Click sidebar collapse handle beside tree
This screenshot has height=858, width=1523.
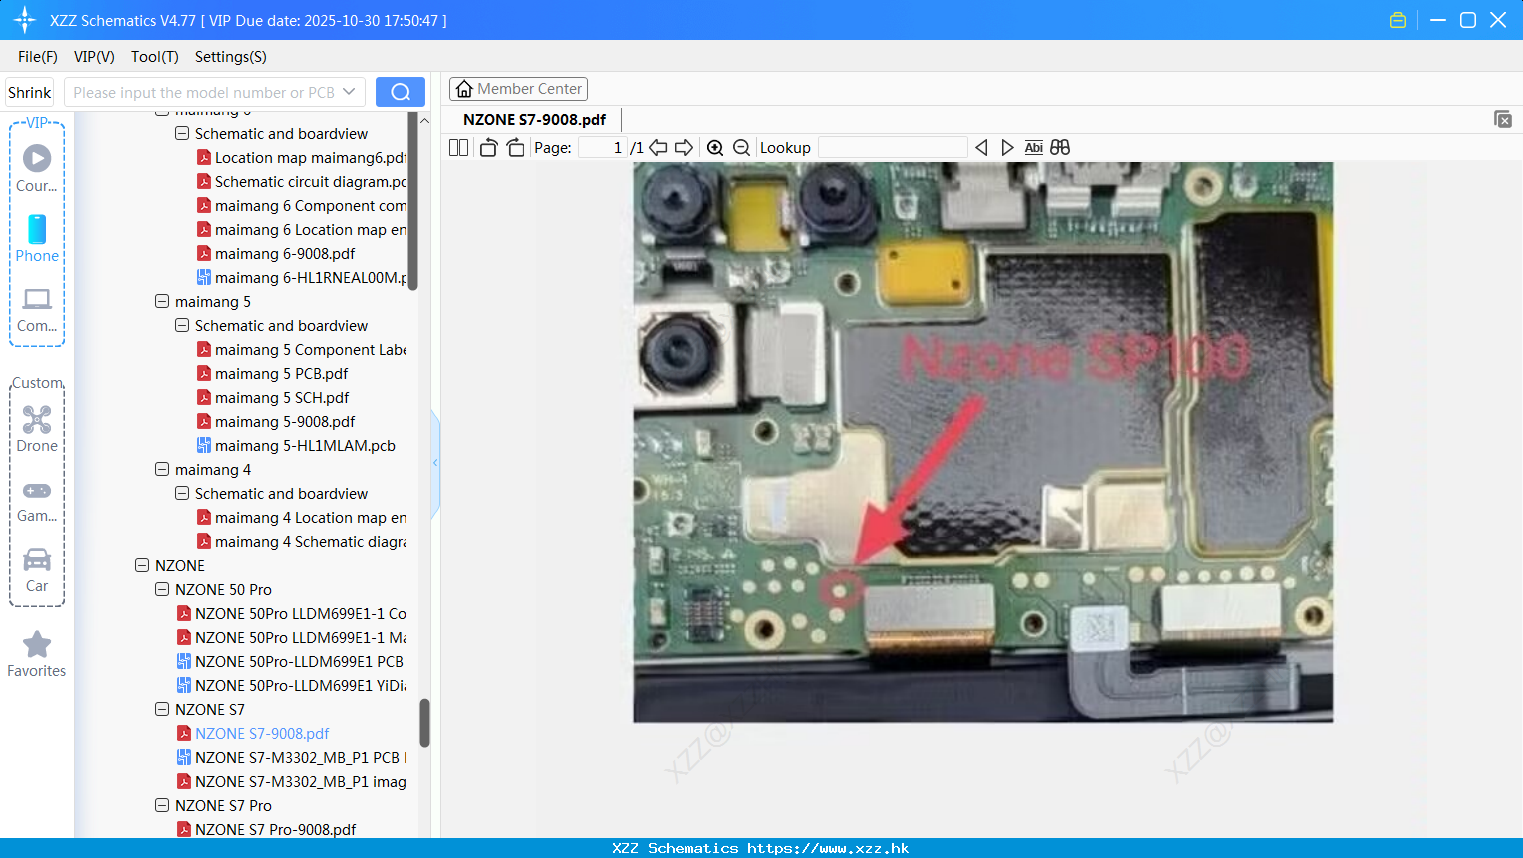[435, 463]
